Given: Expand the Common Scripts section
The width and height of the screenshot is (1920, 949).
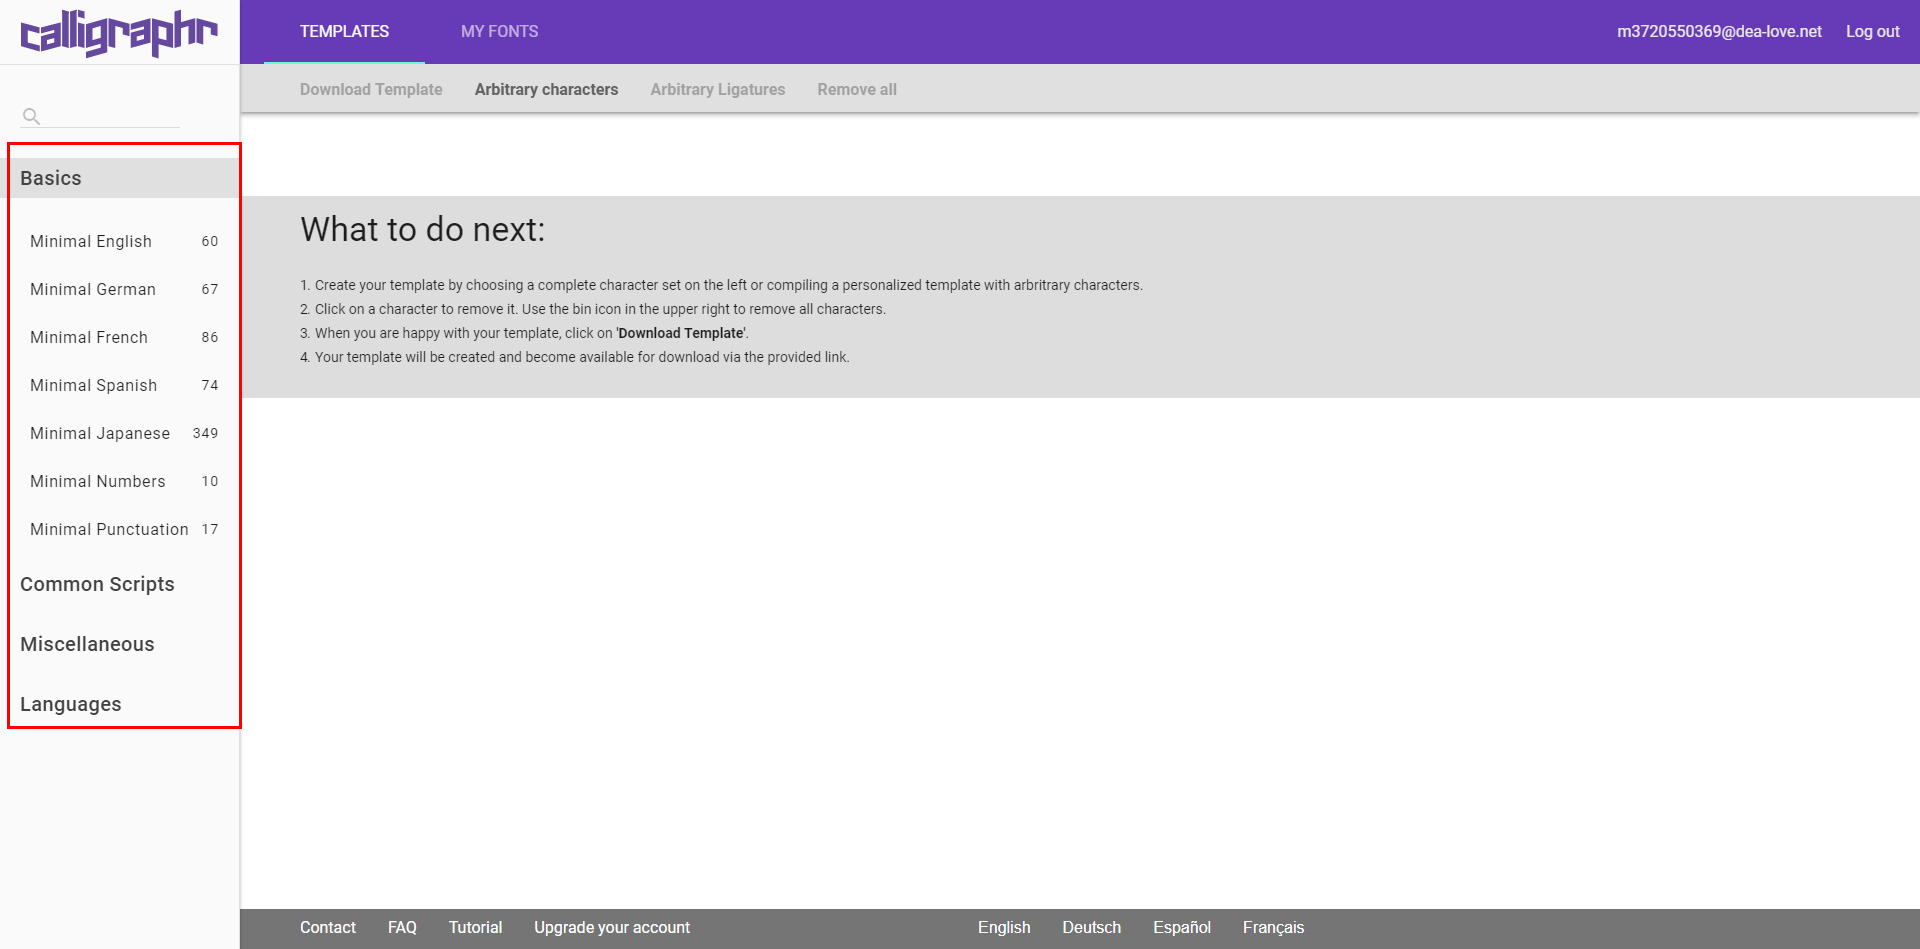Looking at the screenshot, I should tap(97, 584).
